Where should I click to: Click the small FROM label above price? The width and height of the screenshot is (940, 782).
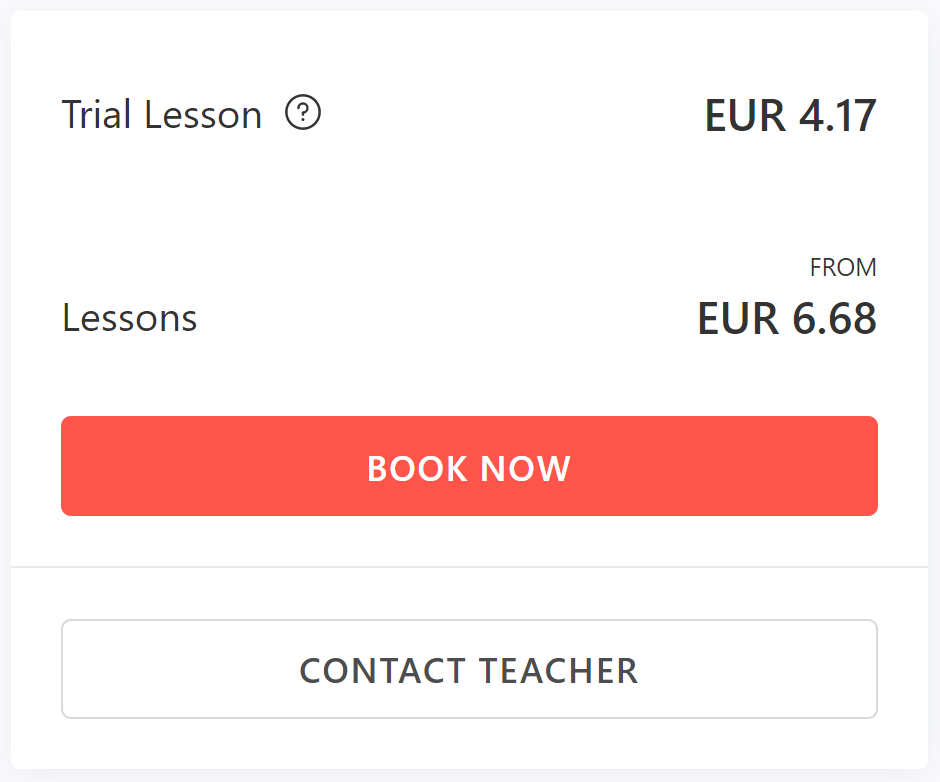(843, 268)
